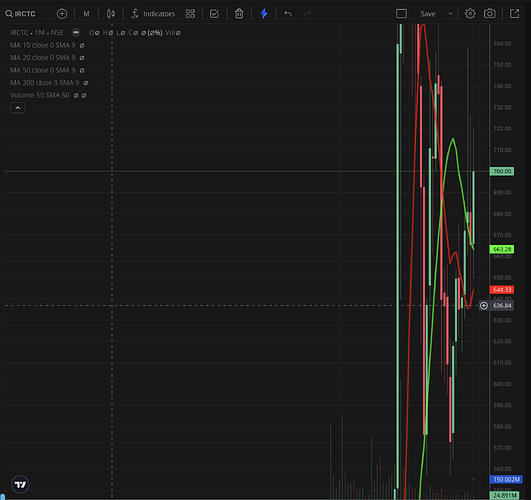The height and width of the screenshot is (500, 531).
Task: Click the 663.28 green MA price label
Action: [x=502, y=250]
